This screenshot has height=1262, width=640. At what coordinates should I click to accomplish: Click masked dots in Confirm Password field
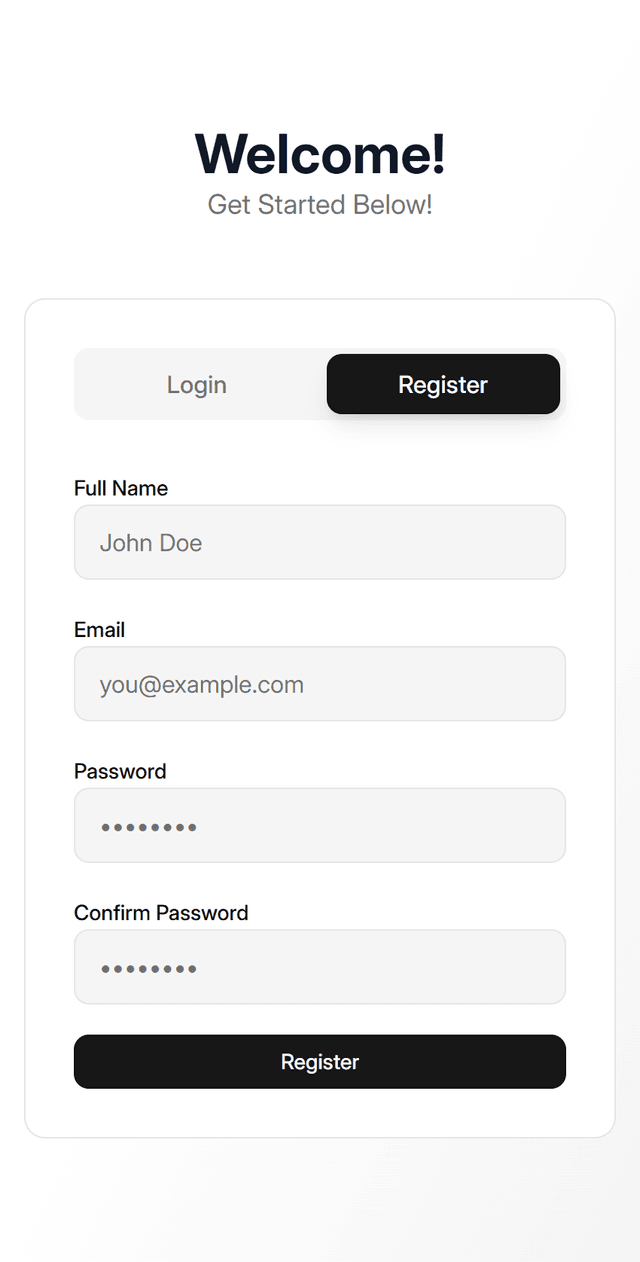149,969
